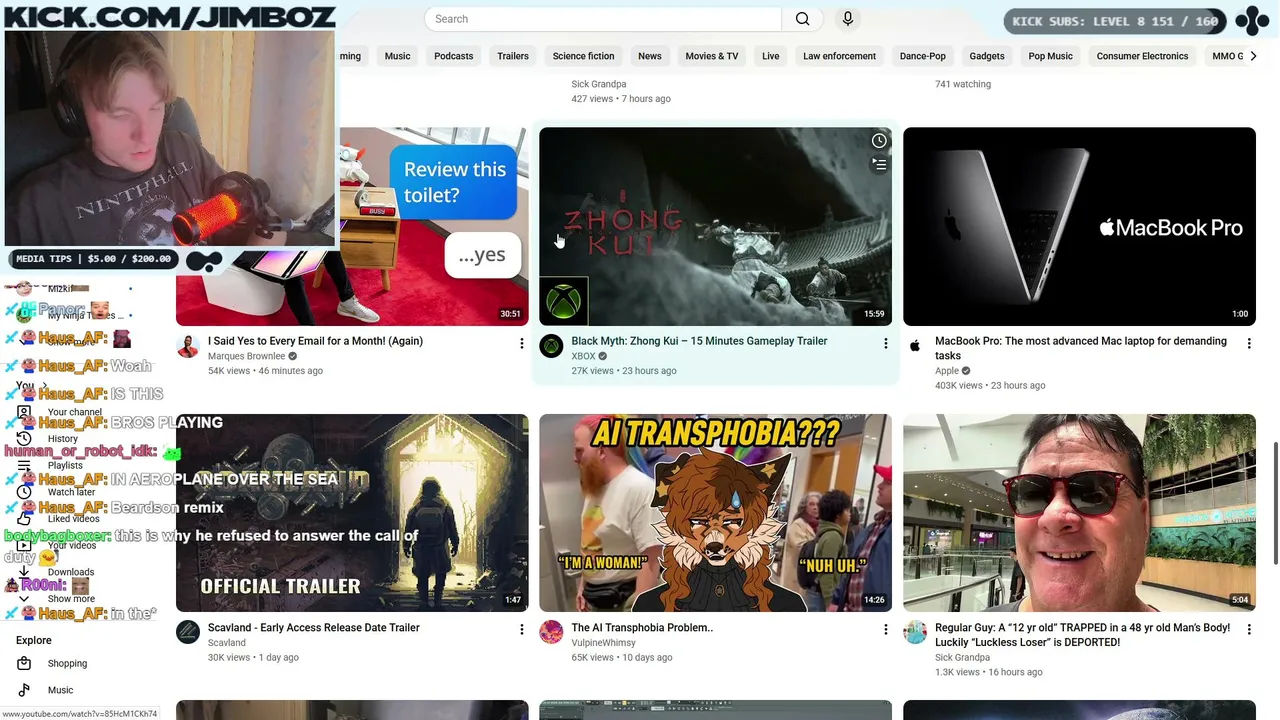
Task: Select the Podcasts category chip
Action: point(453,56)
